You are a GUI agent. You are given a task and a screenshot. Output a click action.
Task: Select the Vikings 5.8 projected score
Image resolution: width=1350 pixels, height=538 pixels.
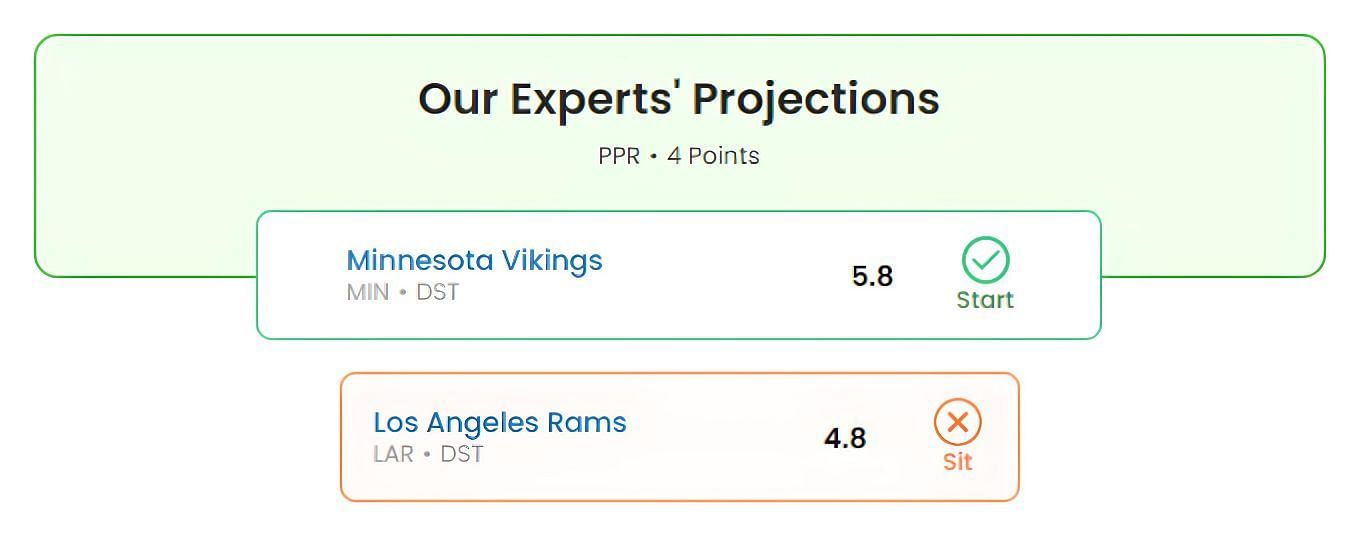tap(872, 276)
